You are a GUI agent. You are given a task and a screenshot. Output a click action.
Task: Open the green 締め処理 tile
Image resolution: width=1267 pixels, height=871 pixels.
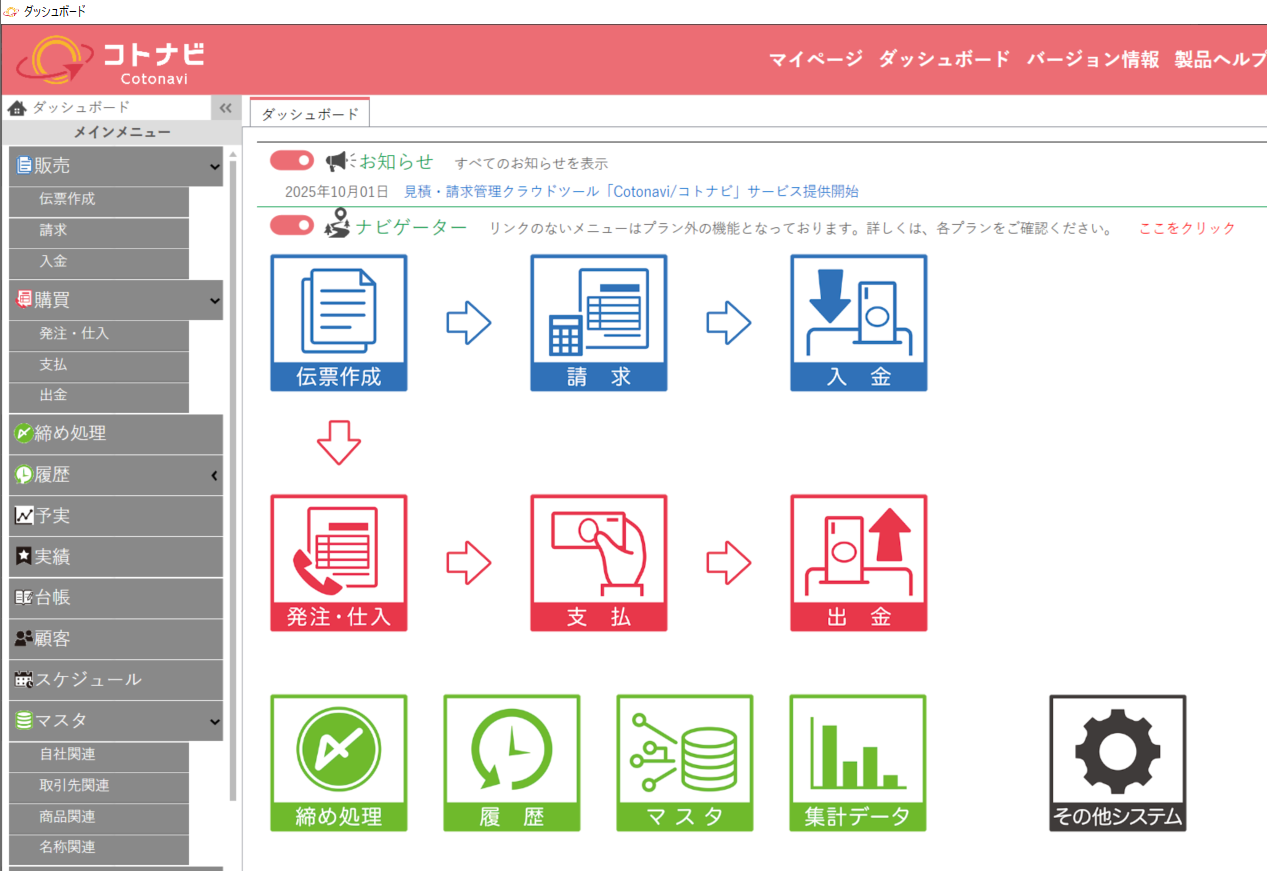coord(338,762)
